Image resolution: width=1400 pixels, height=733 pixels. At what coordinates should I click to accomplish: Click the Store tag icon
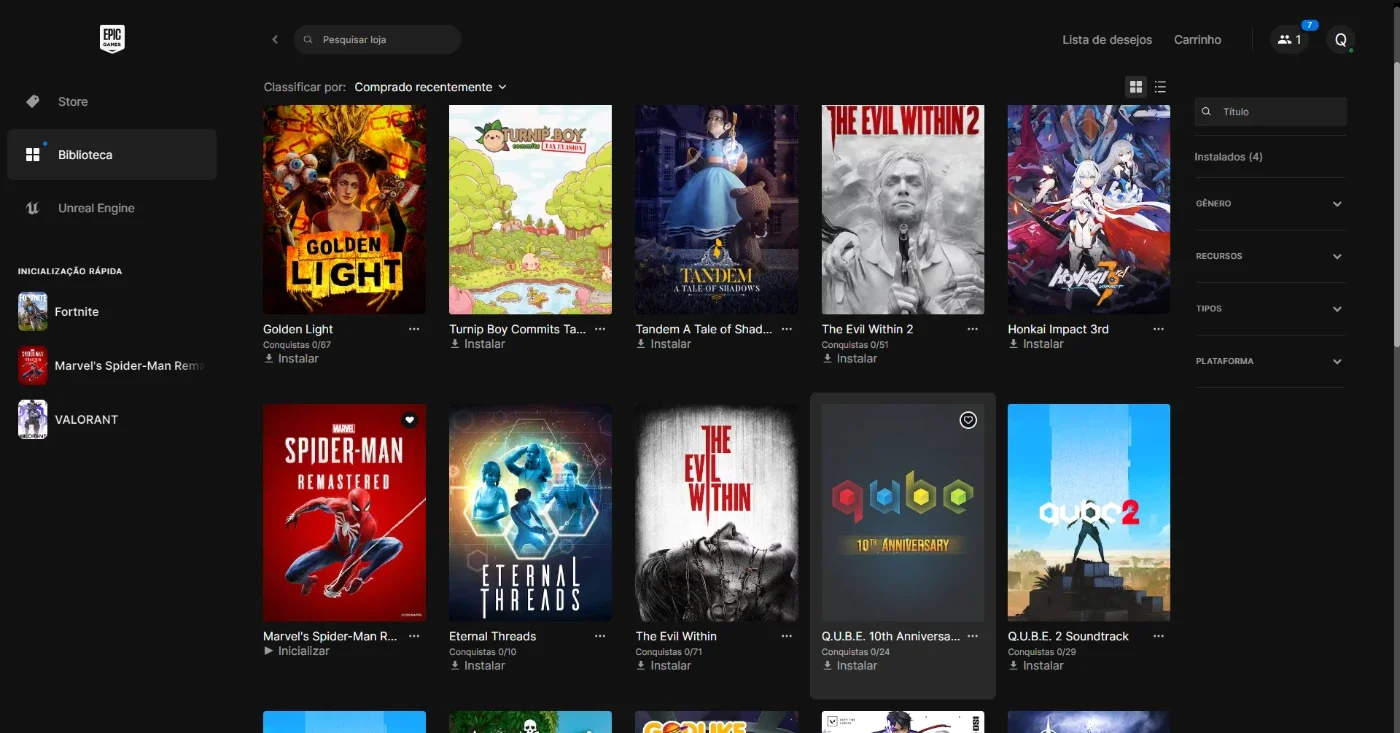pos(33,102)
